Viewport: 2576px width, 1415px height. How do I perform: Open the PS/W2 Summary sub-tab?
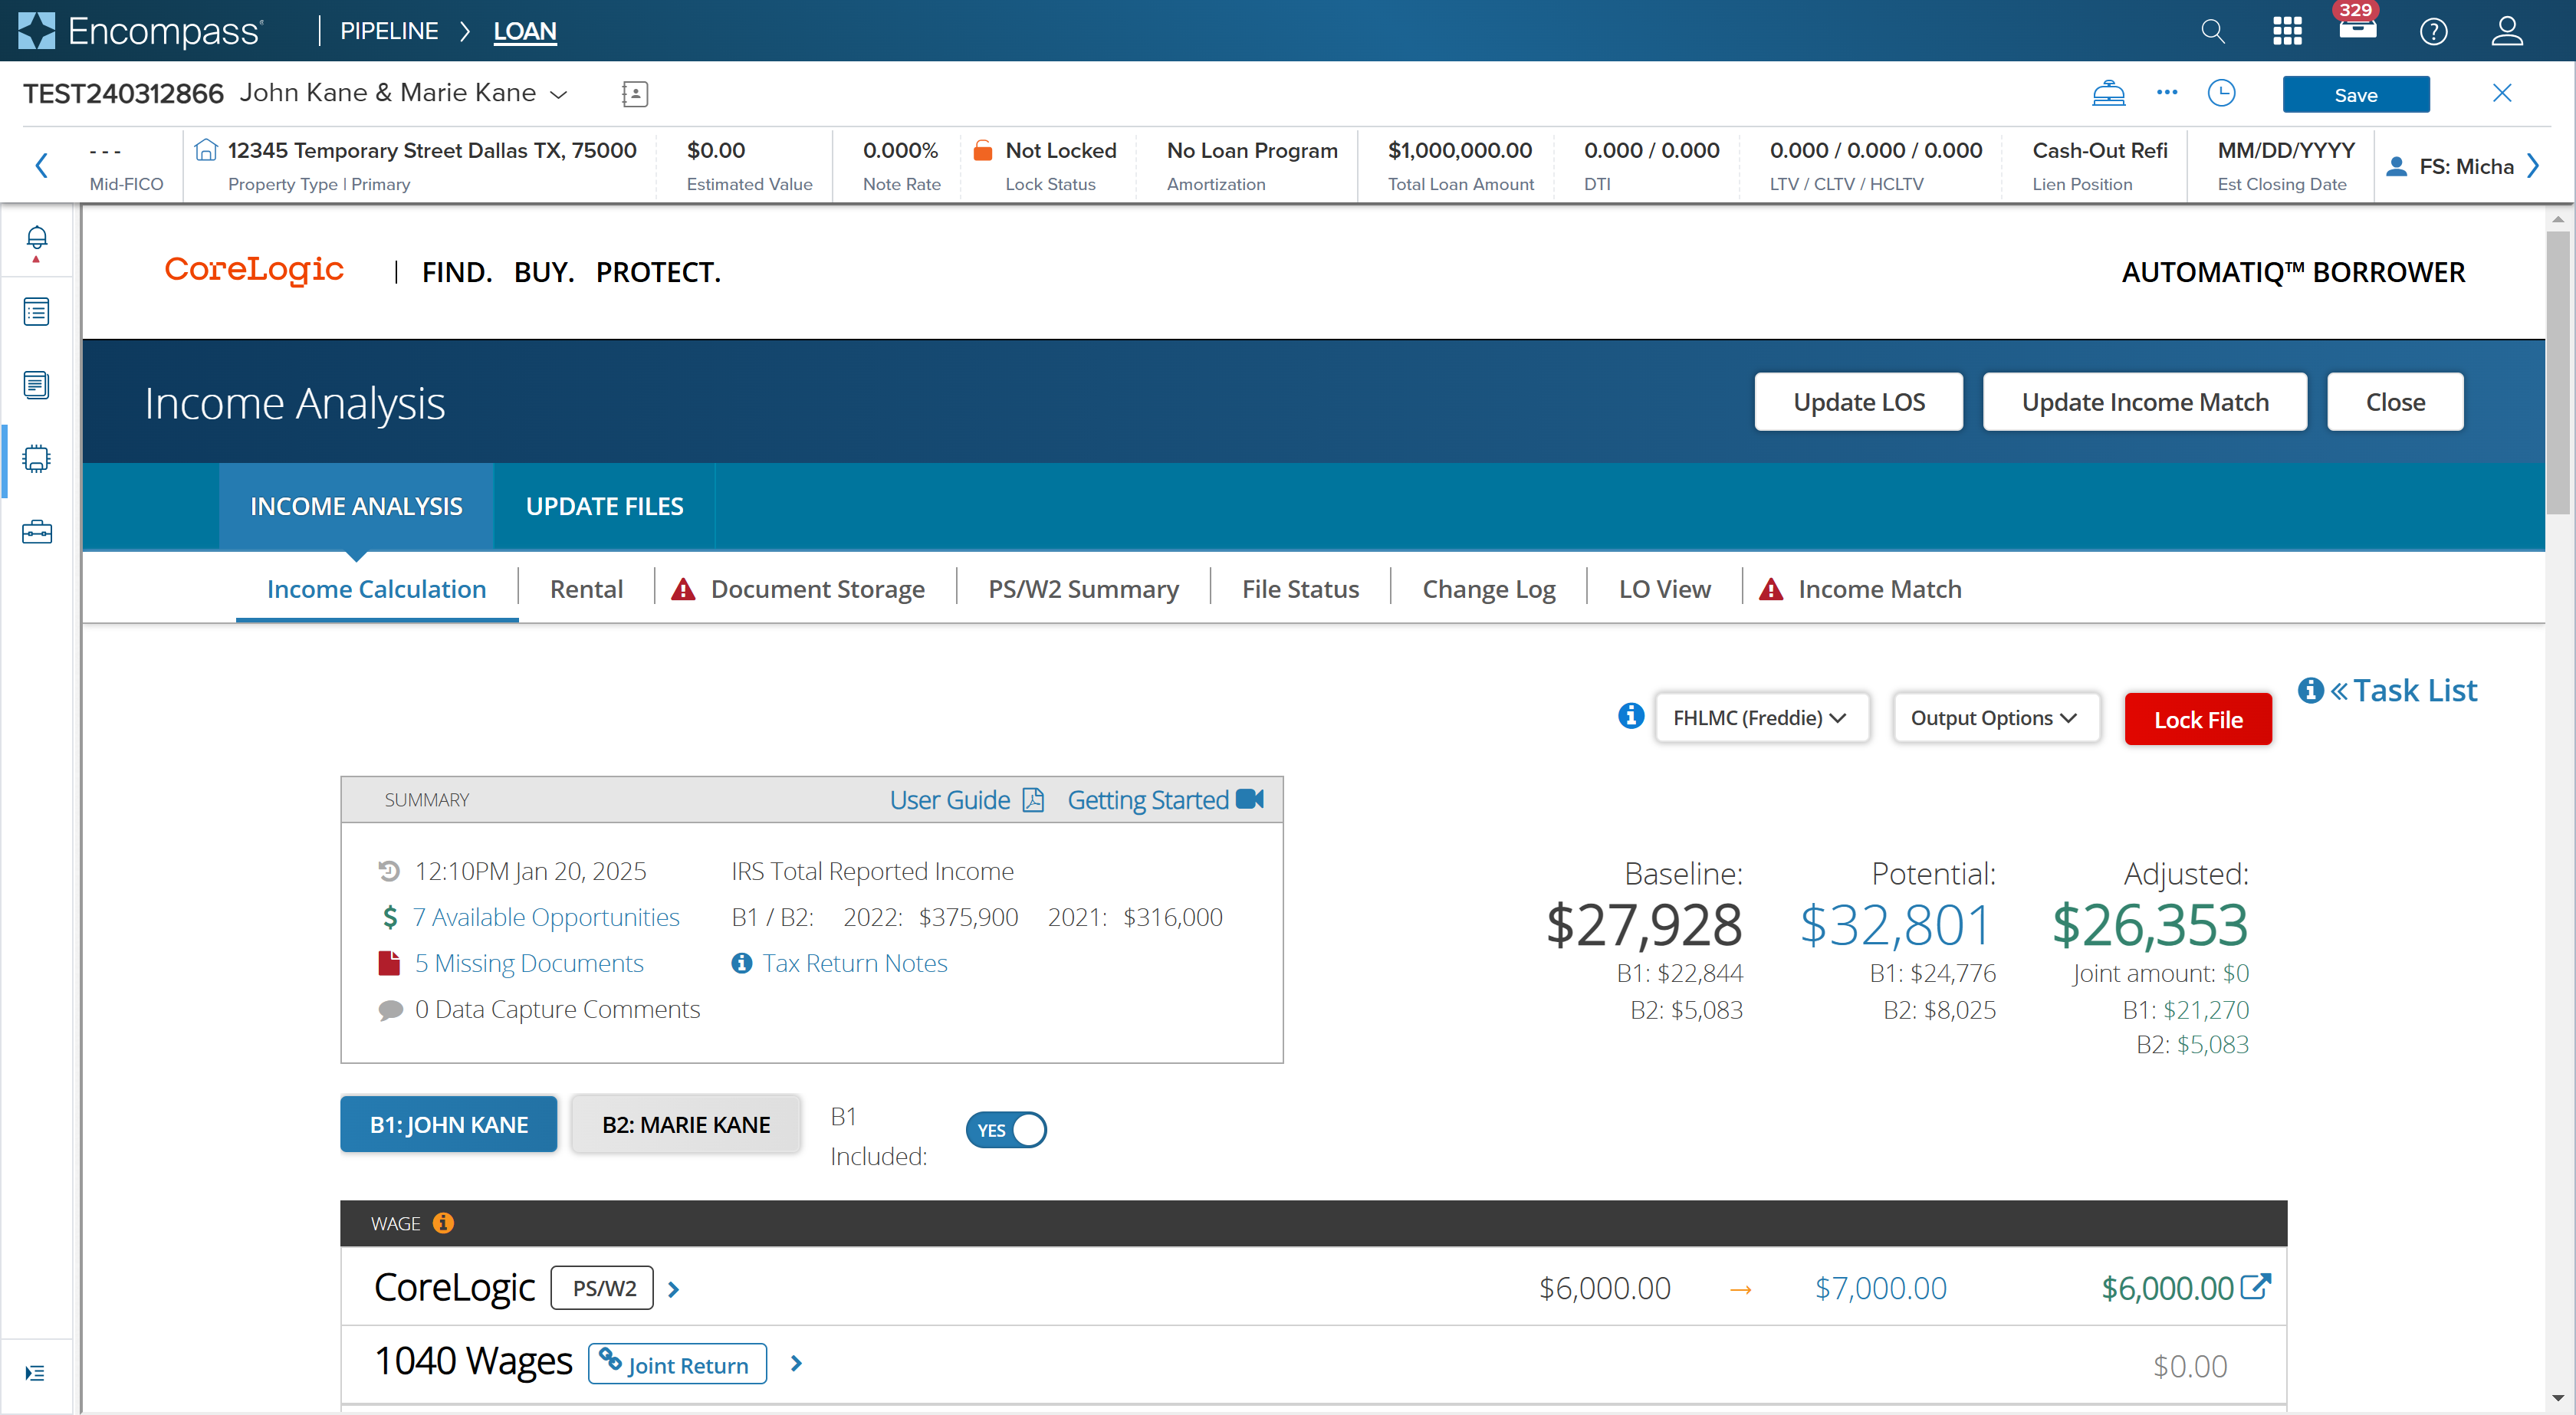(1083, 589)
